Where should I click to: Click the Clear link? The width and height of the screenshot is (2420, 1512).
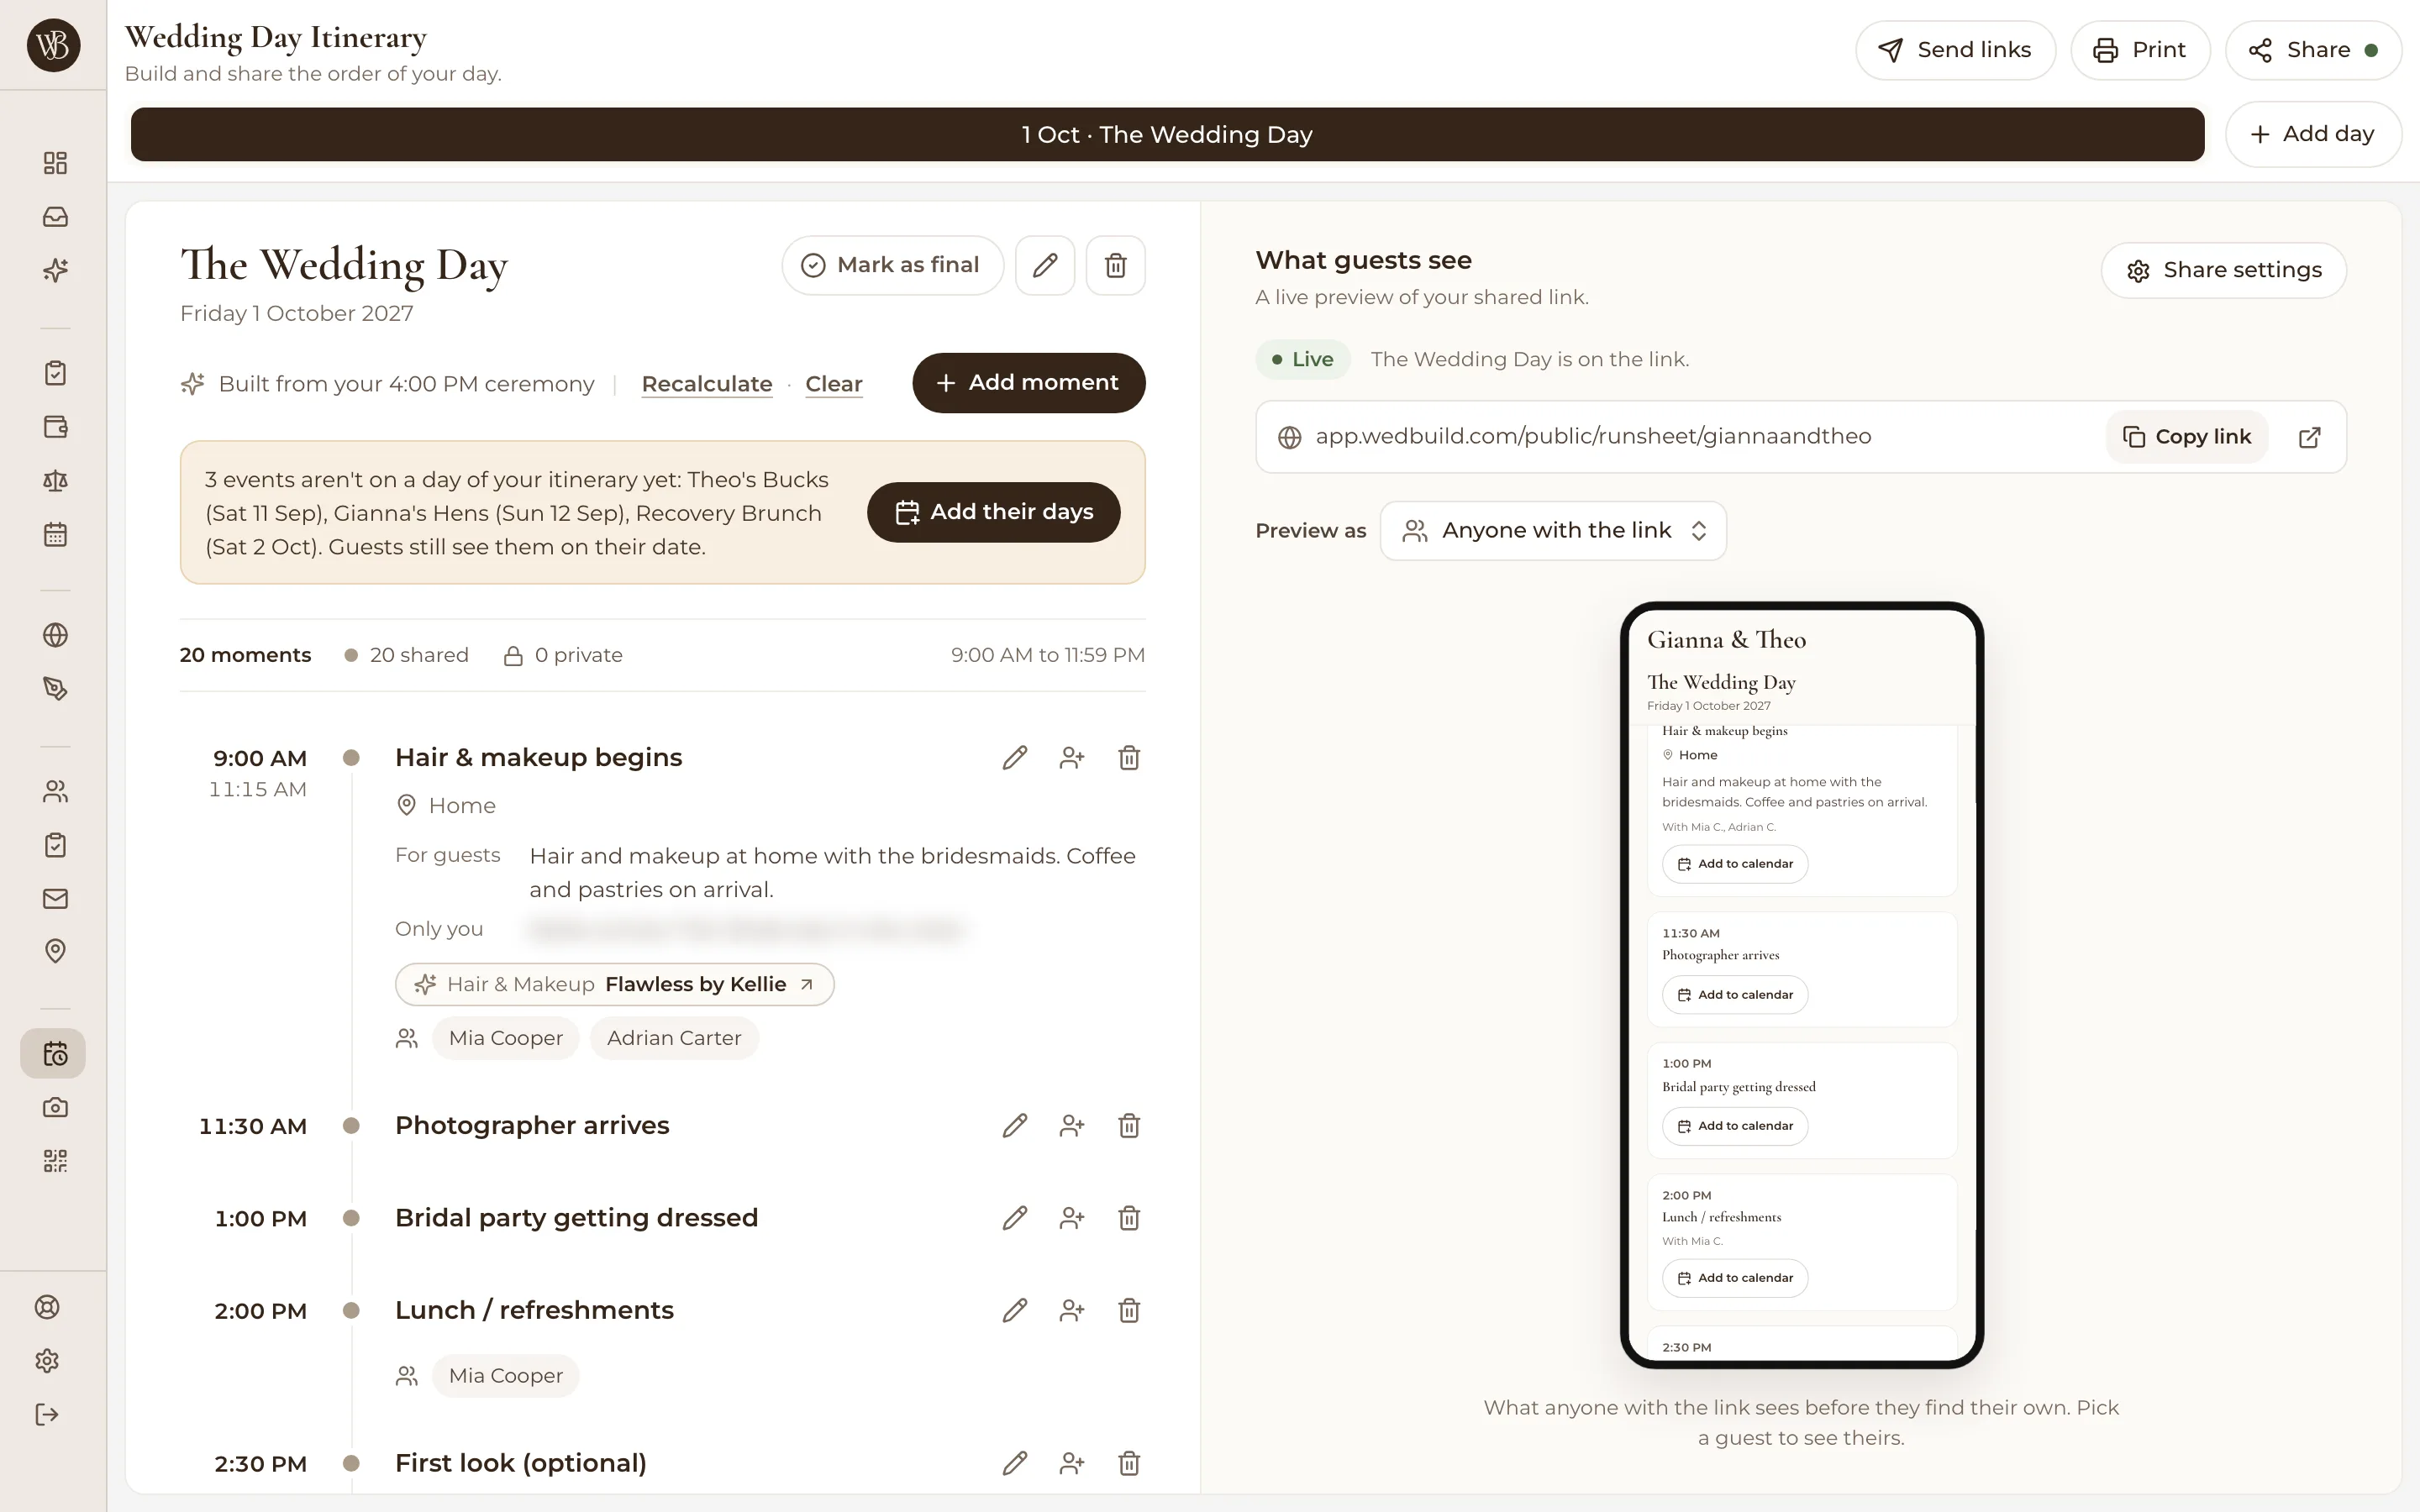pyautogui.click(x=834, y=384)
